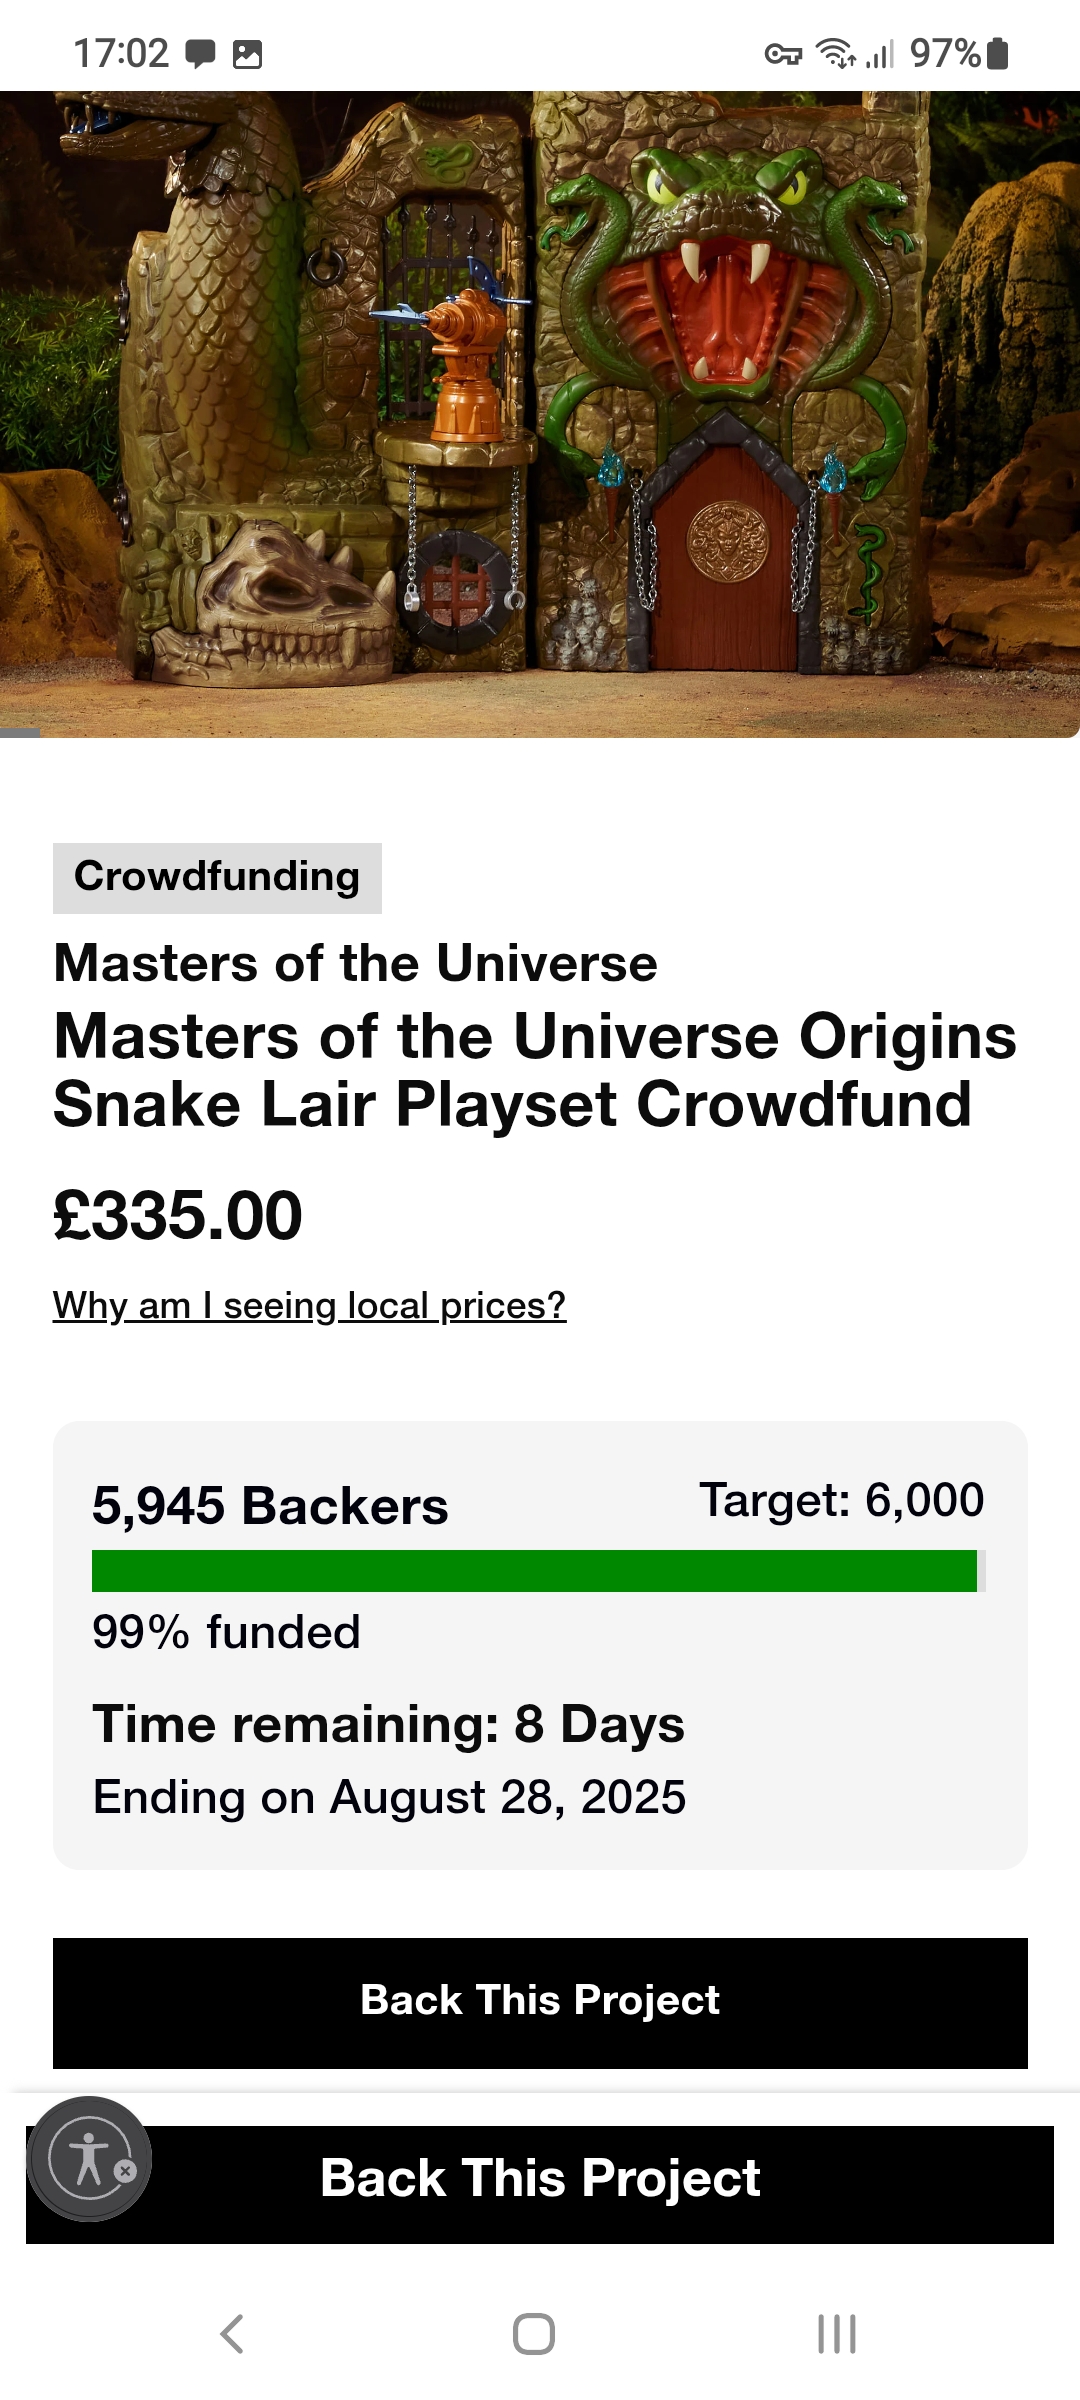Tap the picture notification icon in status bar
This screenshot has width=1080, height=2400.
(247, 54)
